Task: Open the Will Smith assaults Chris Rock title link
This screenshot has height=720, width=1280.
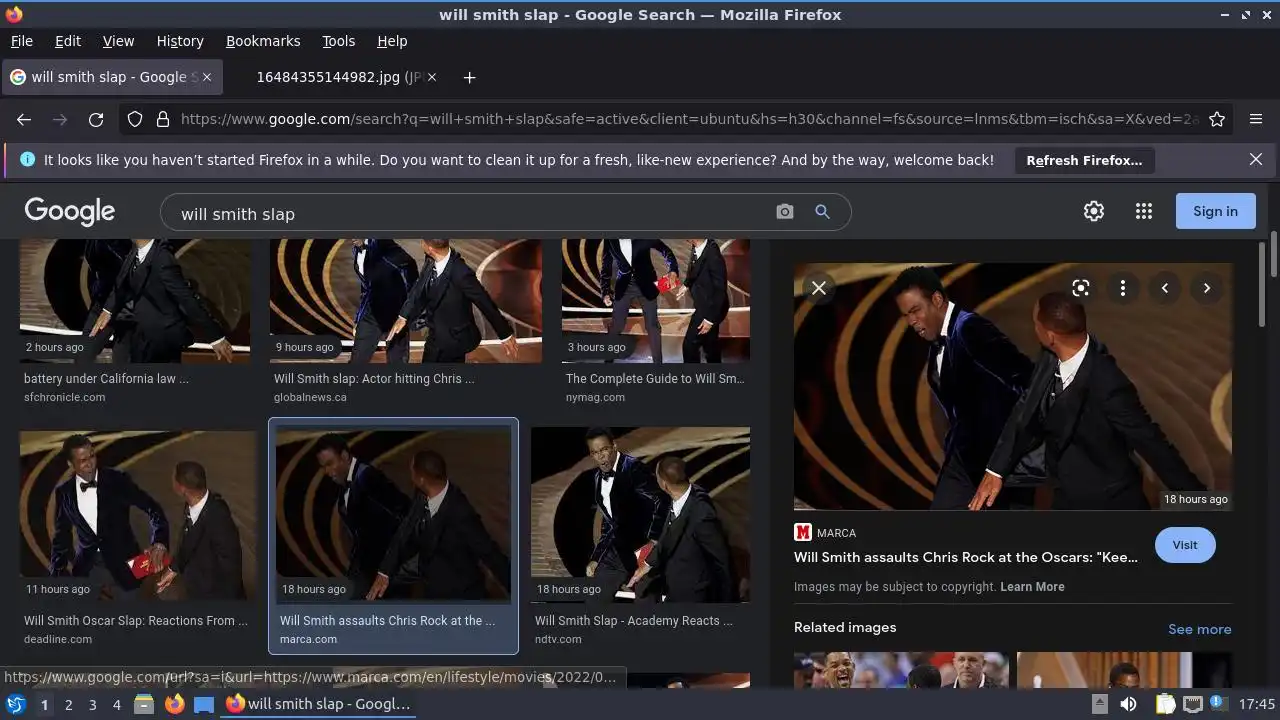Action: 966,557
